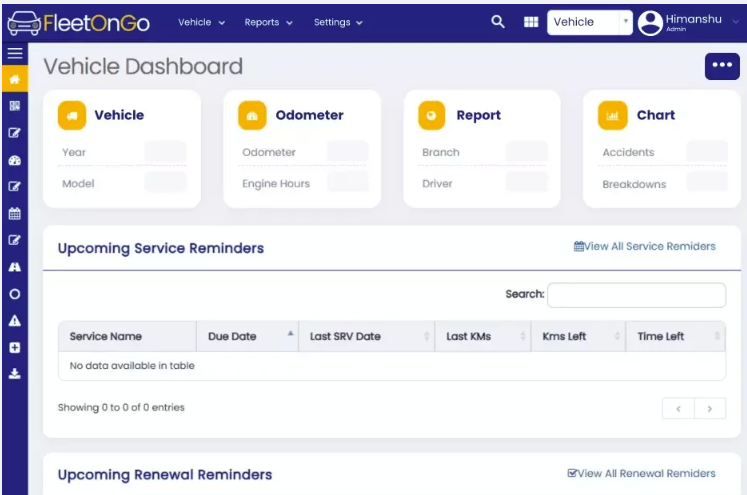Click 'Showing 0 to 0 of 0 entries'

[x=121, y=408]
